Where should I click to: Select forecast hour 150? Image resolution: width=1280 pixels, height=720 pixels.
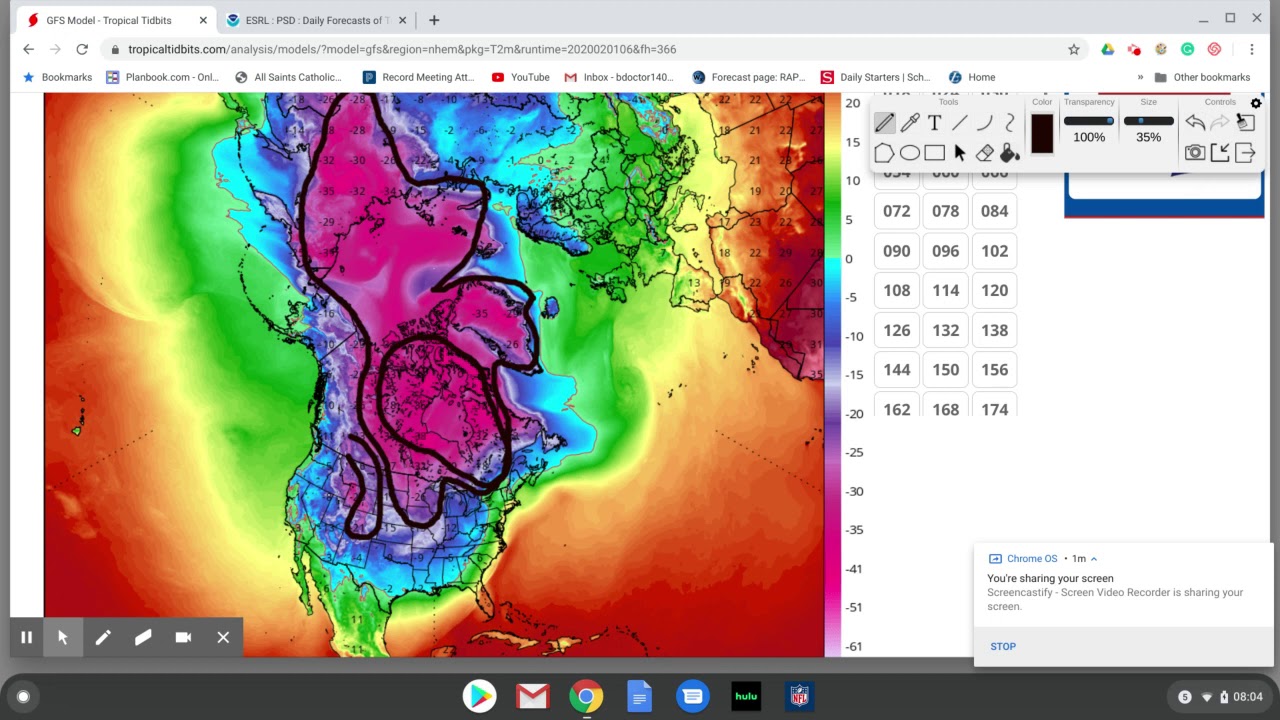point(946,370)
